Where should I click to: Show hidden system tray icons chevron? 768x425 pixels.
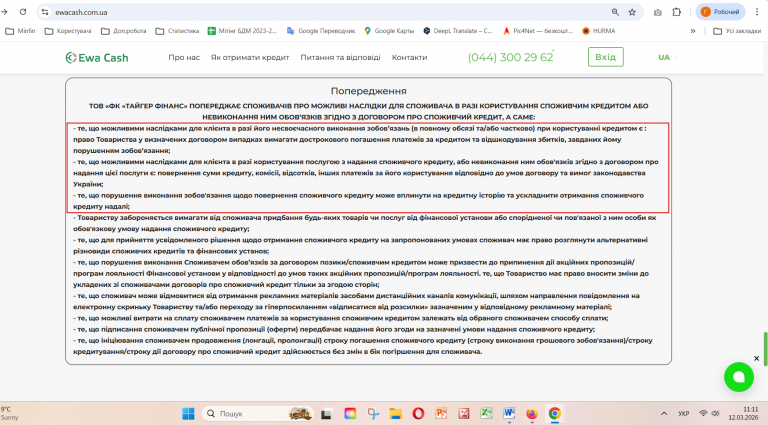[664, 414]
